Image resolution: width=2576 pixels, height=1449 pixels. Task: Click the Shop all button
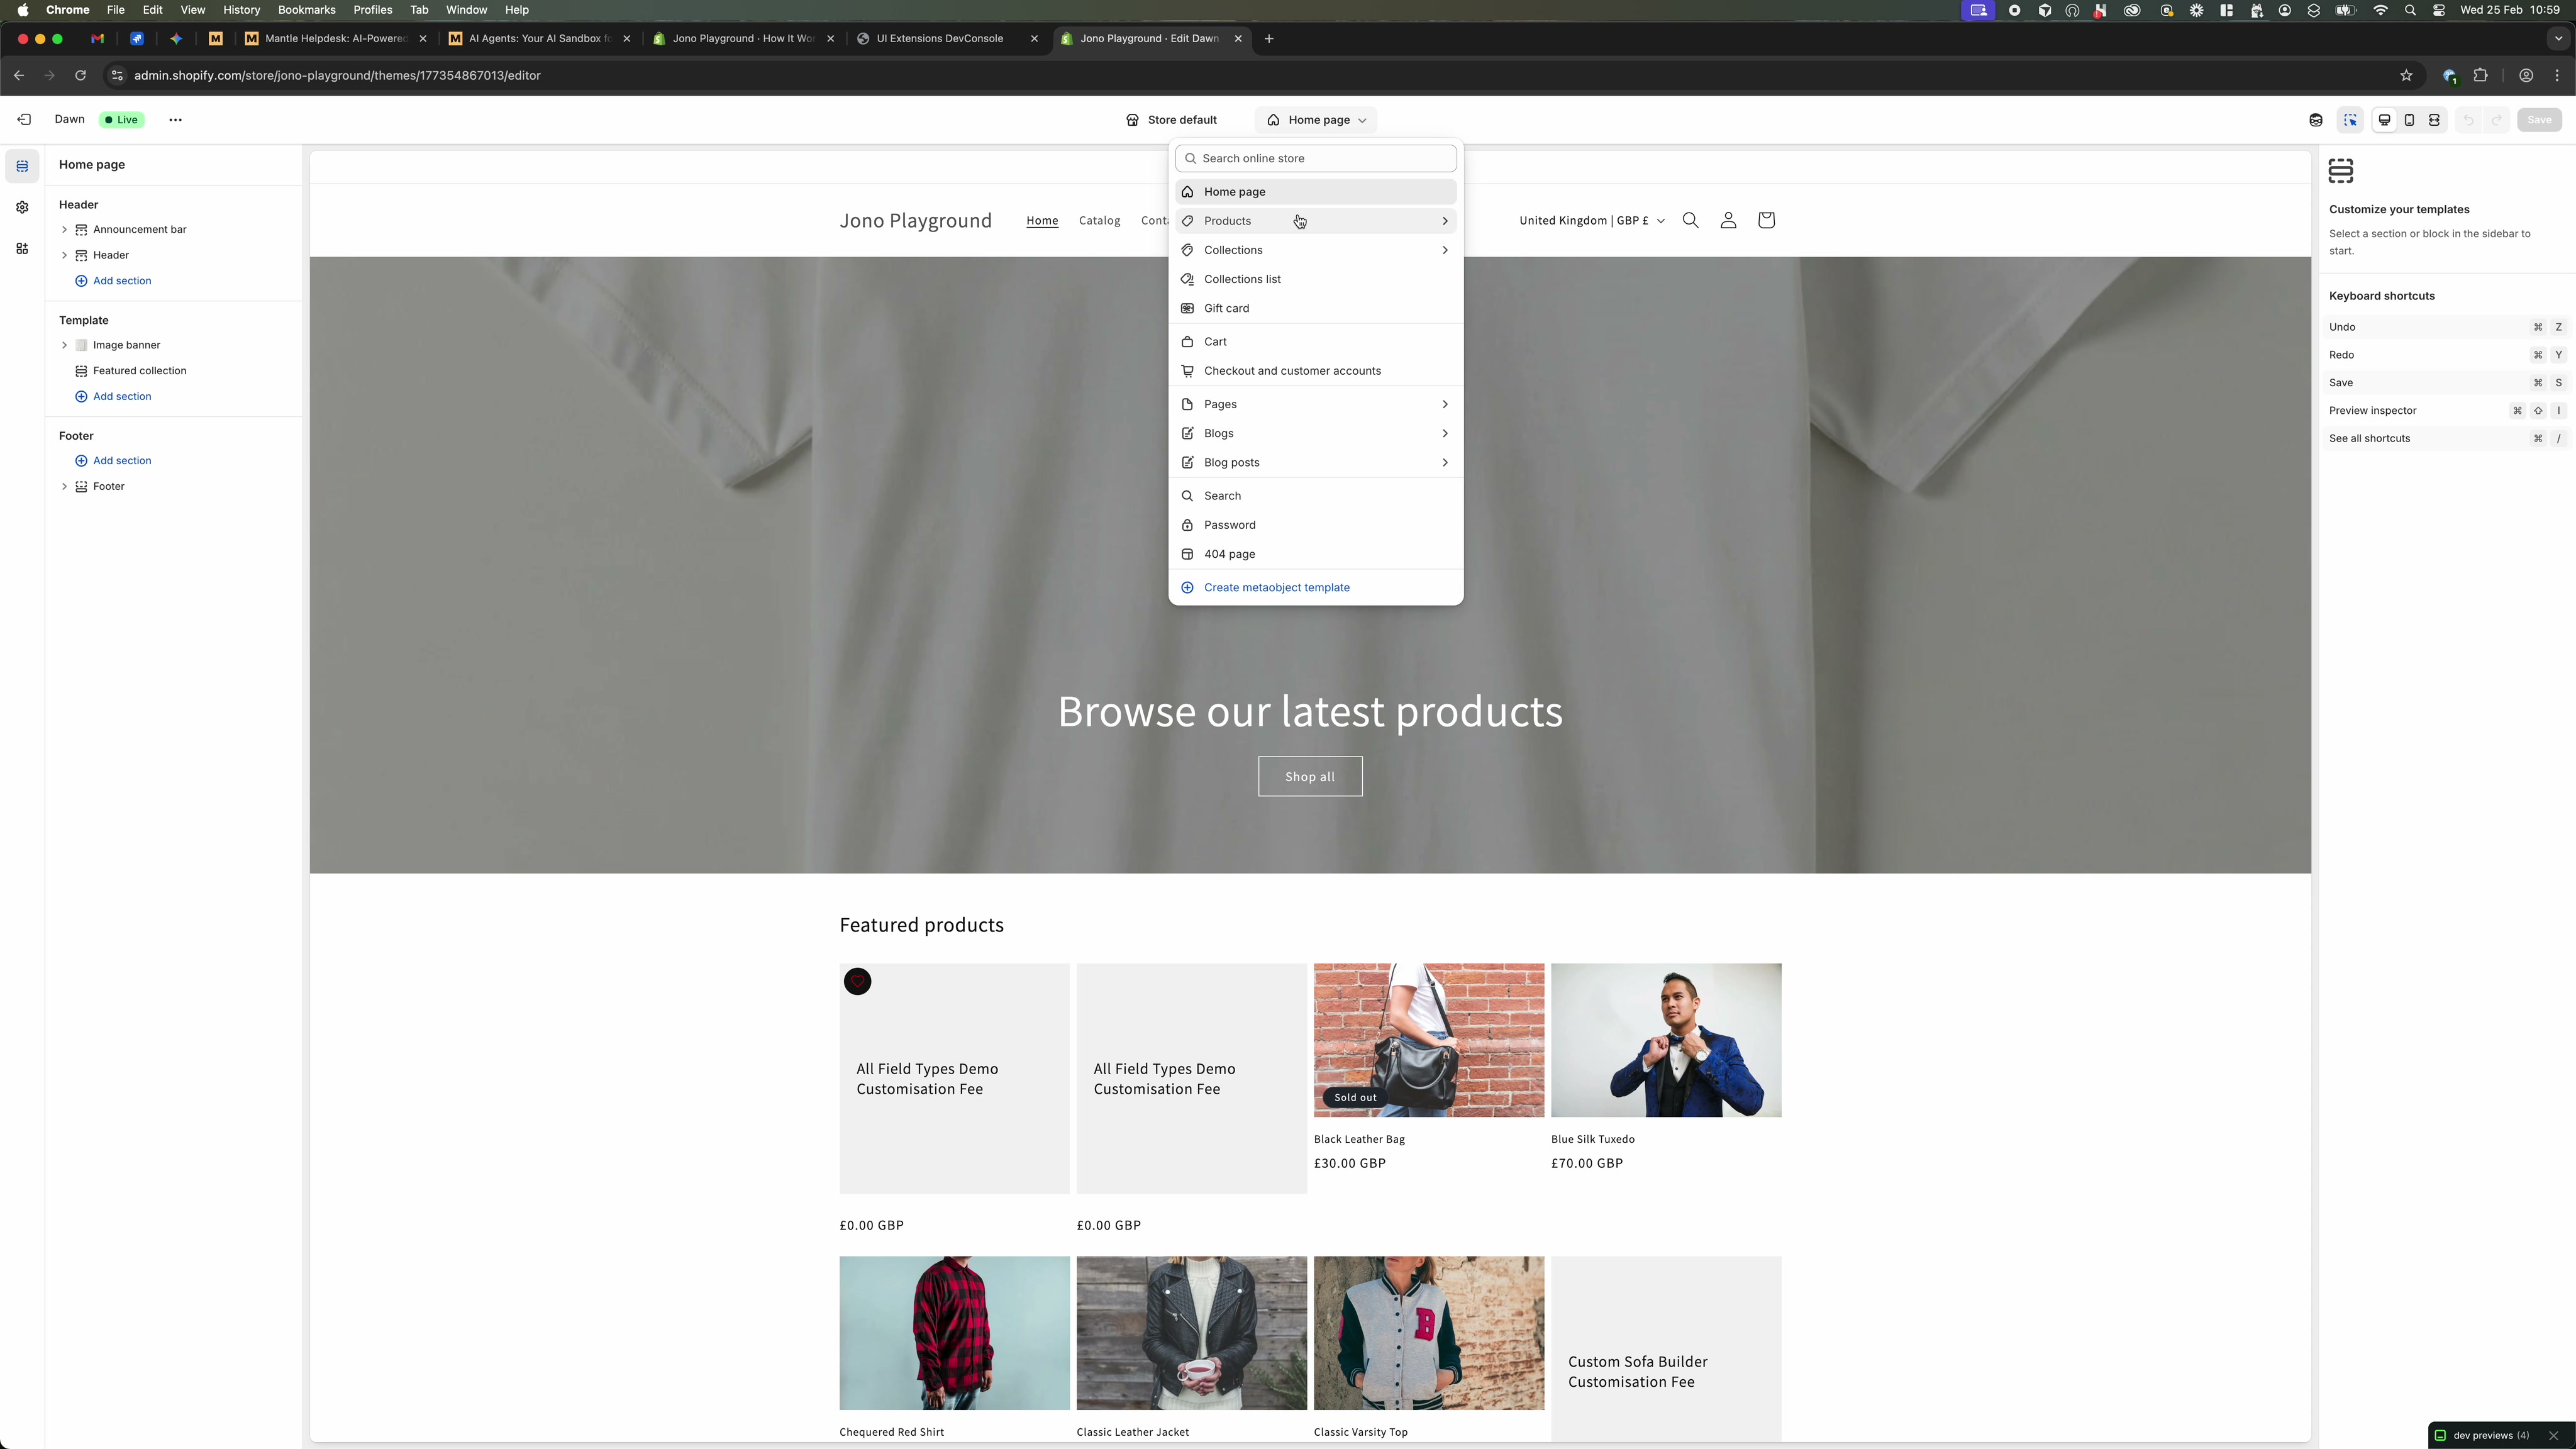[1310, 776]
